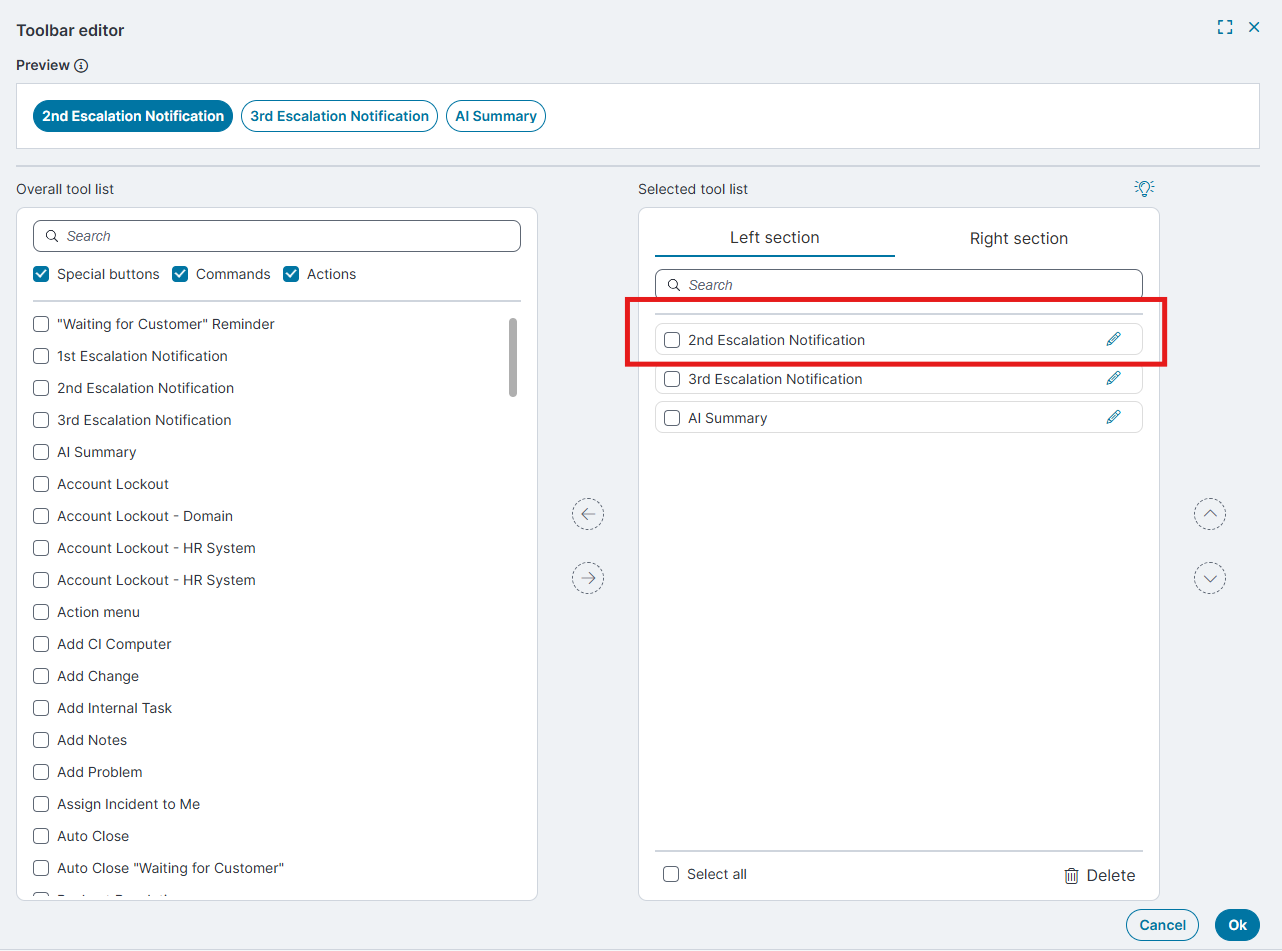Click the Cancel button
This screenshot has width=1282, height=951.
coord(1162,925)
